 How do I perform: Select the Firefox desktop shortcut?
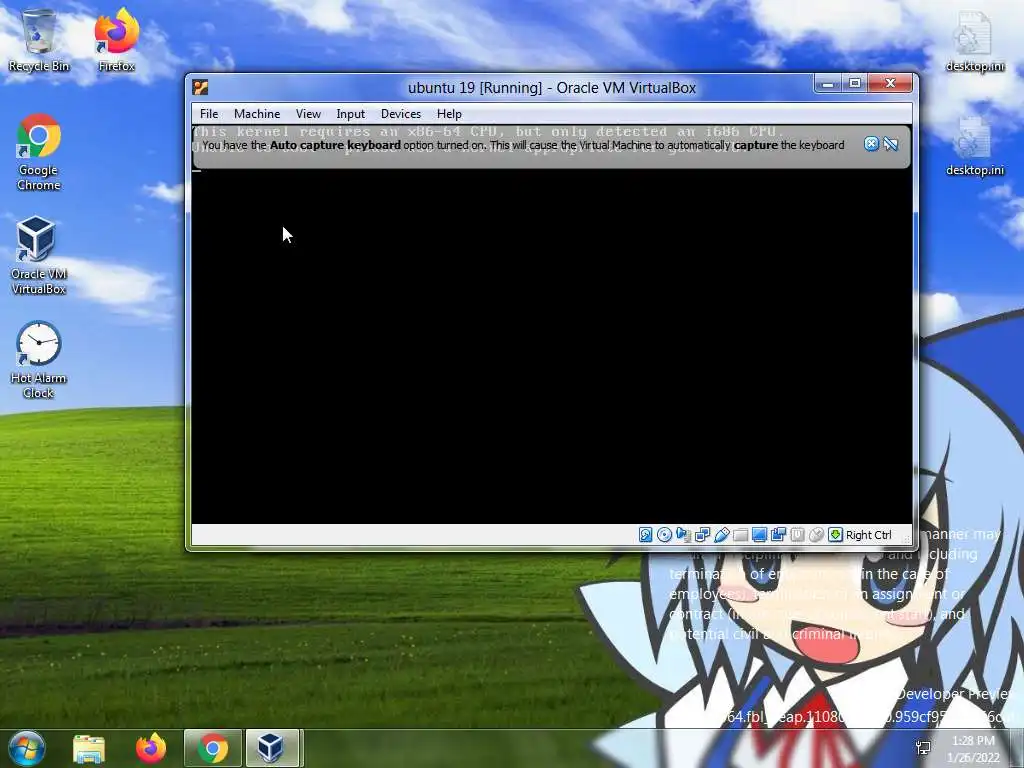pos(116,40)
